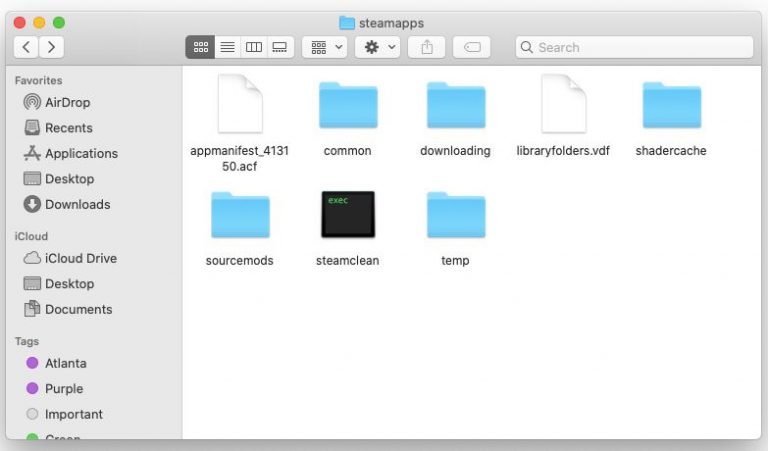Screen dimensions: 768x451
Task: Select the appmanifest_413150.acf file
Action: point(239,106)
